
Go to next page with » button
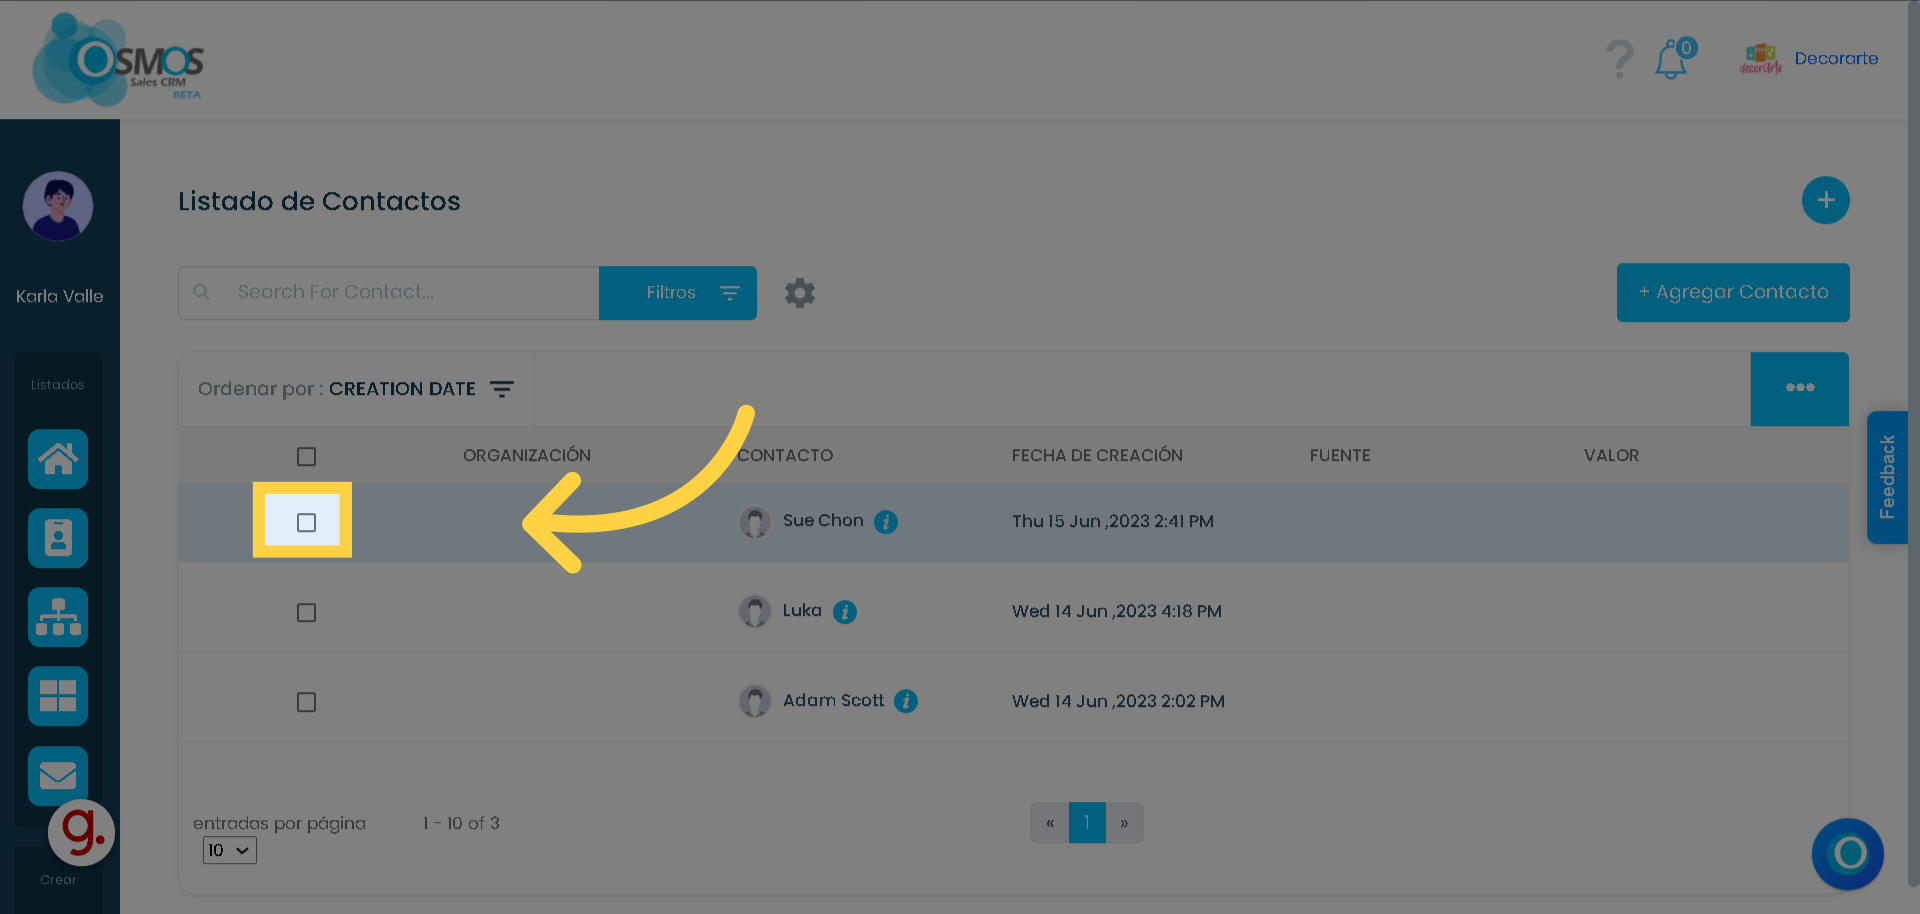click(1124, 823)
